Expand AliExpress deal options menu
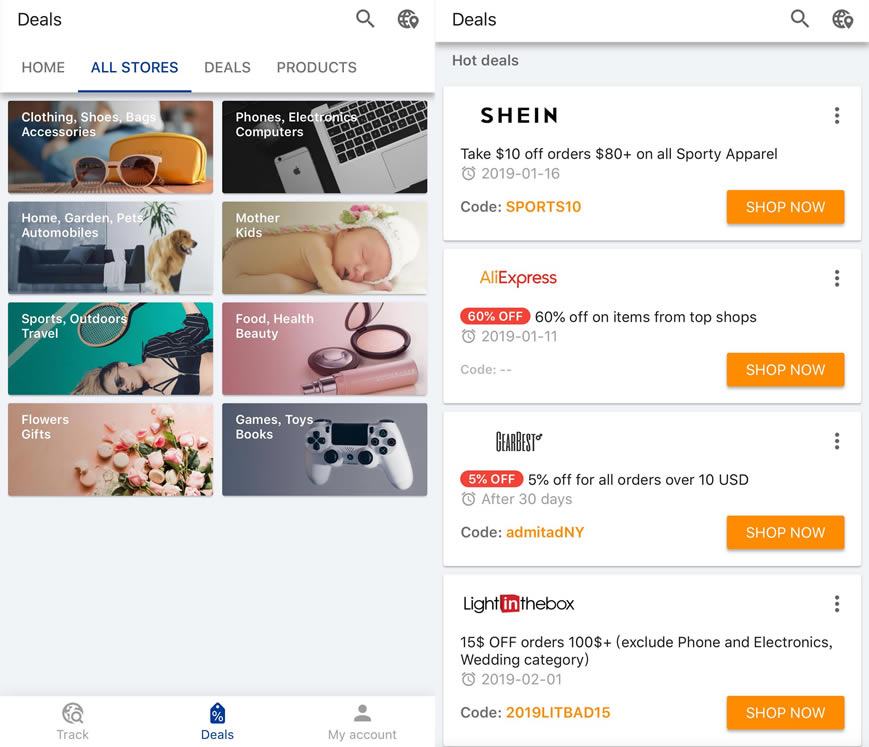The height and width of the screenshot is (747, 869). tap(837, 278)
